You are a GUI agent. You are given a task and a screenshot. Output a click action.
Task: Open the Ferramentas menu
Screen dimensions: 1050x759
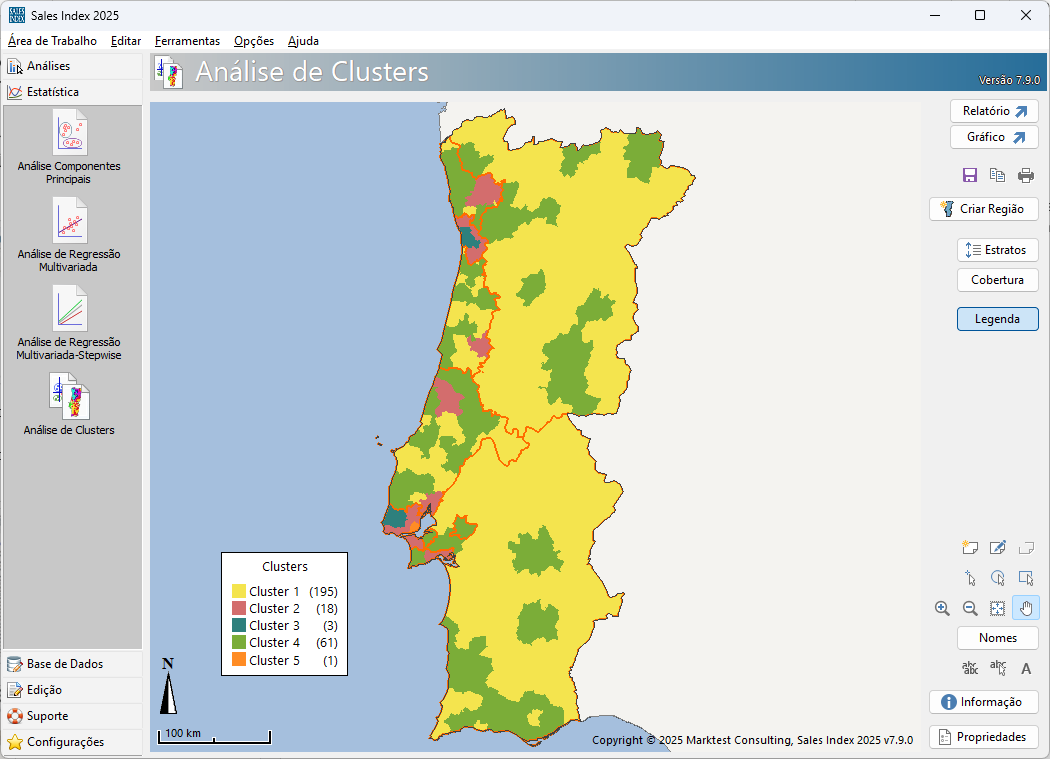pos(187,41)
